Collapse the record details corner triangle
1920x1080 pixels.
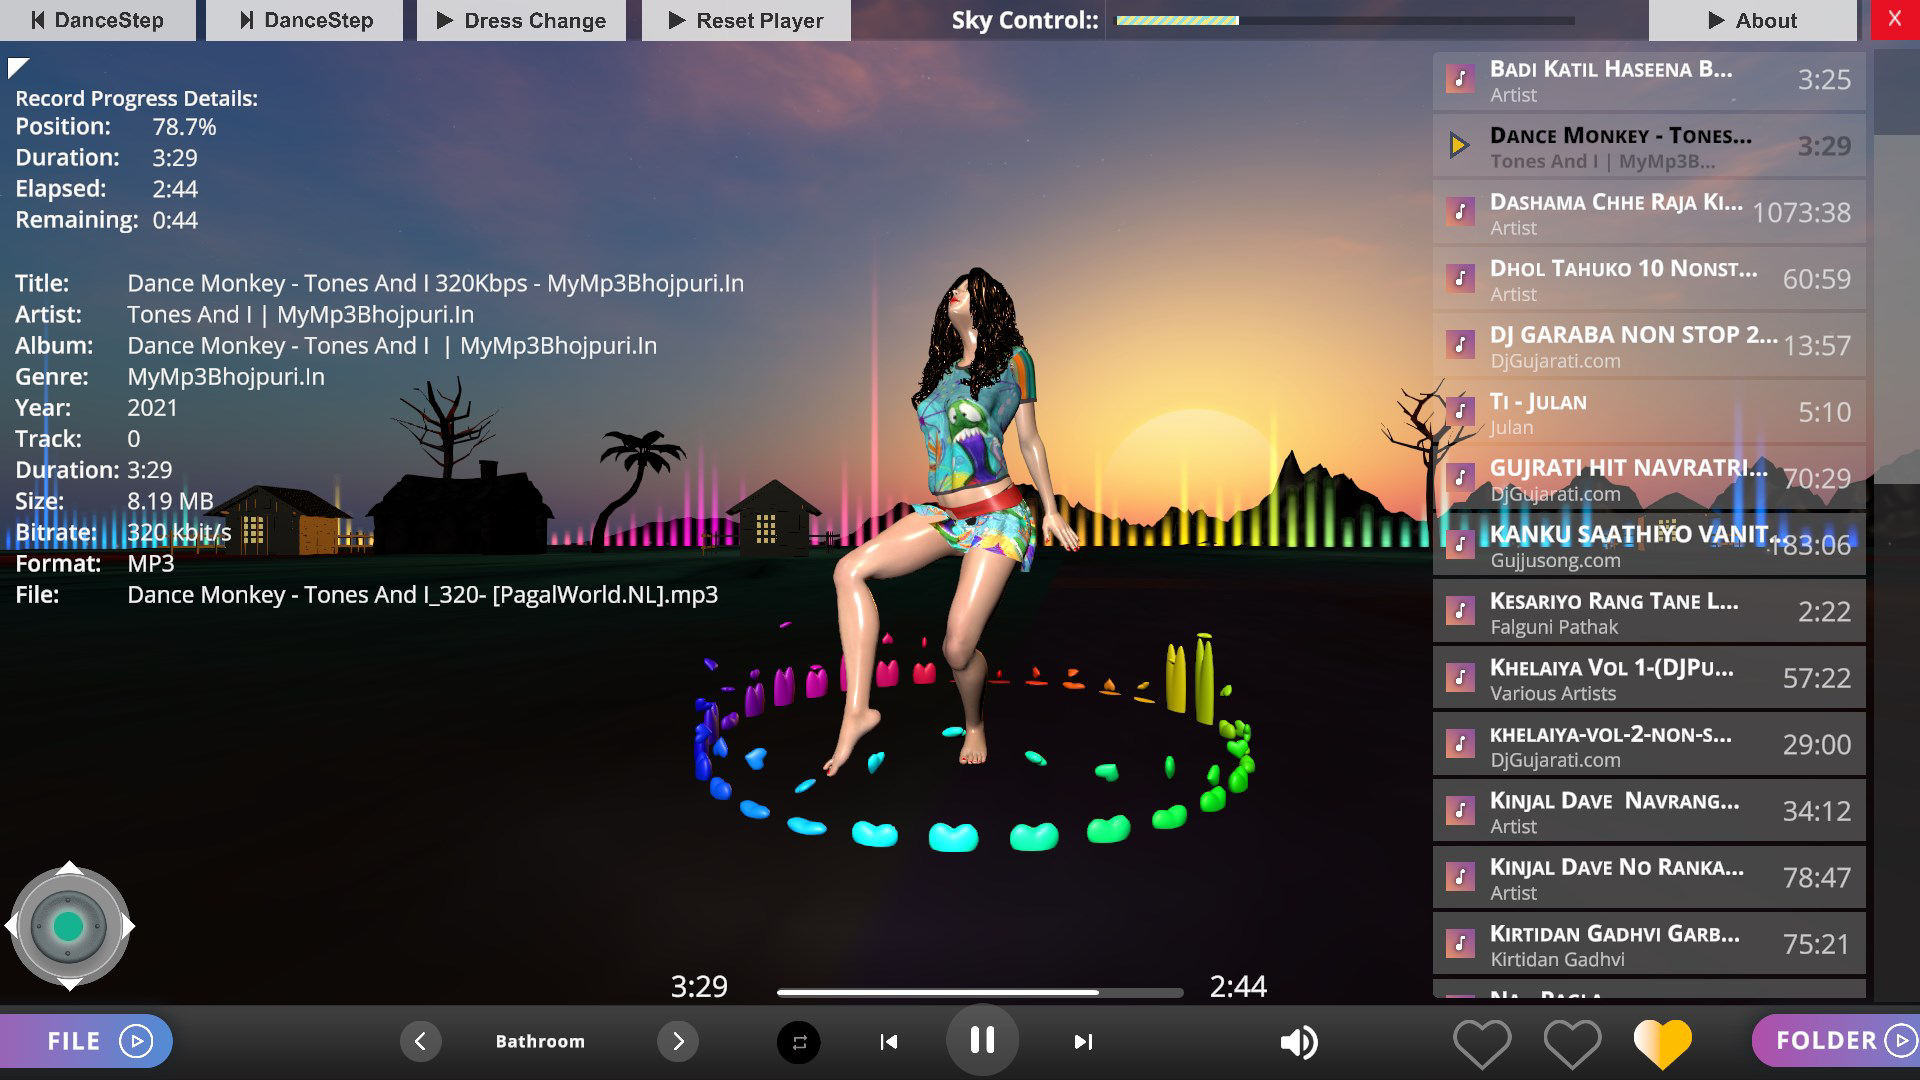pos(18,68)
